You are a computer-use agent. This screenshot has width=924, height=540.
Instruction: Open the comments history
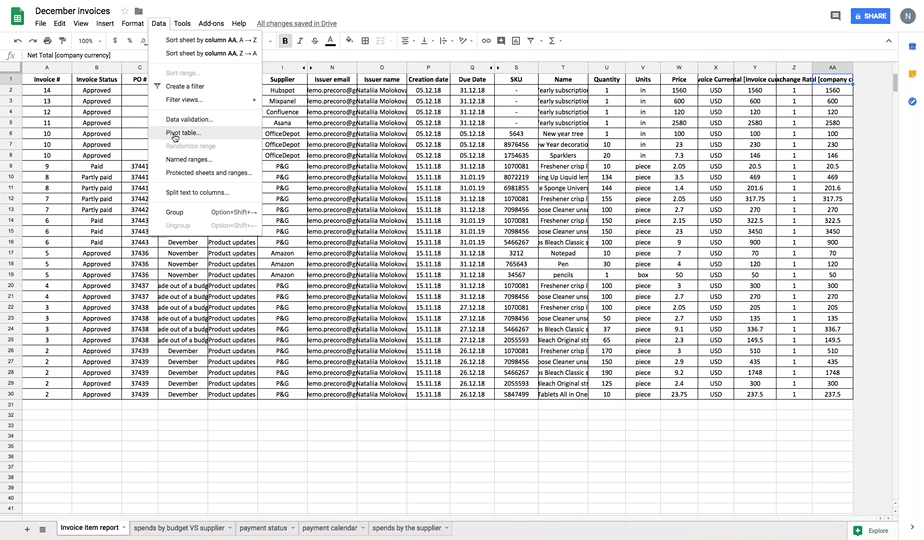pyautogui.click(x=836, y=16)
